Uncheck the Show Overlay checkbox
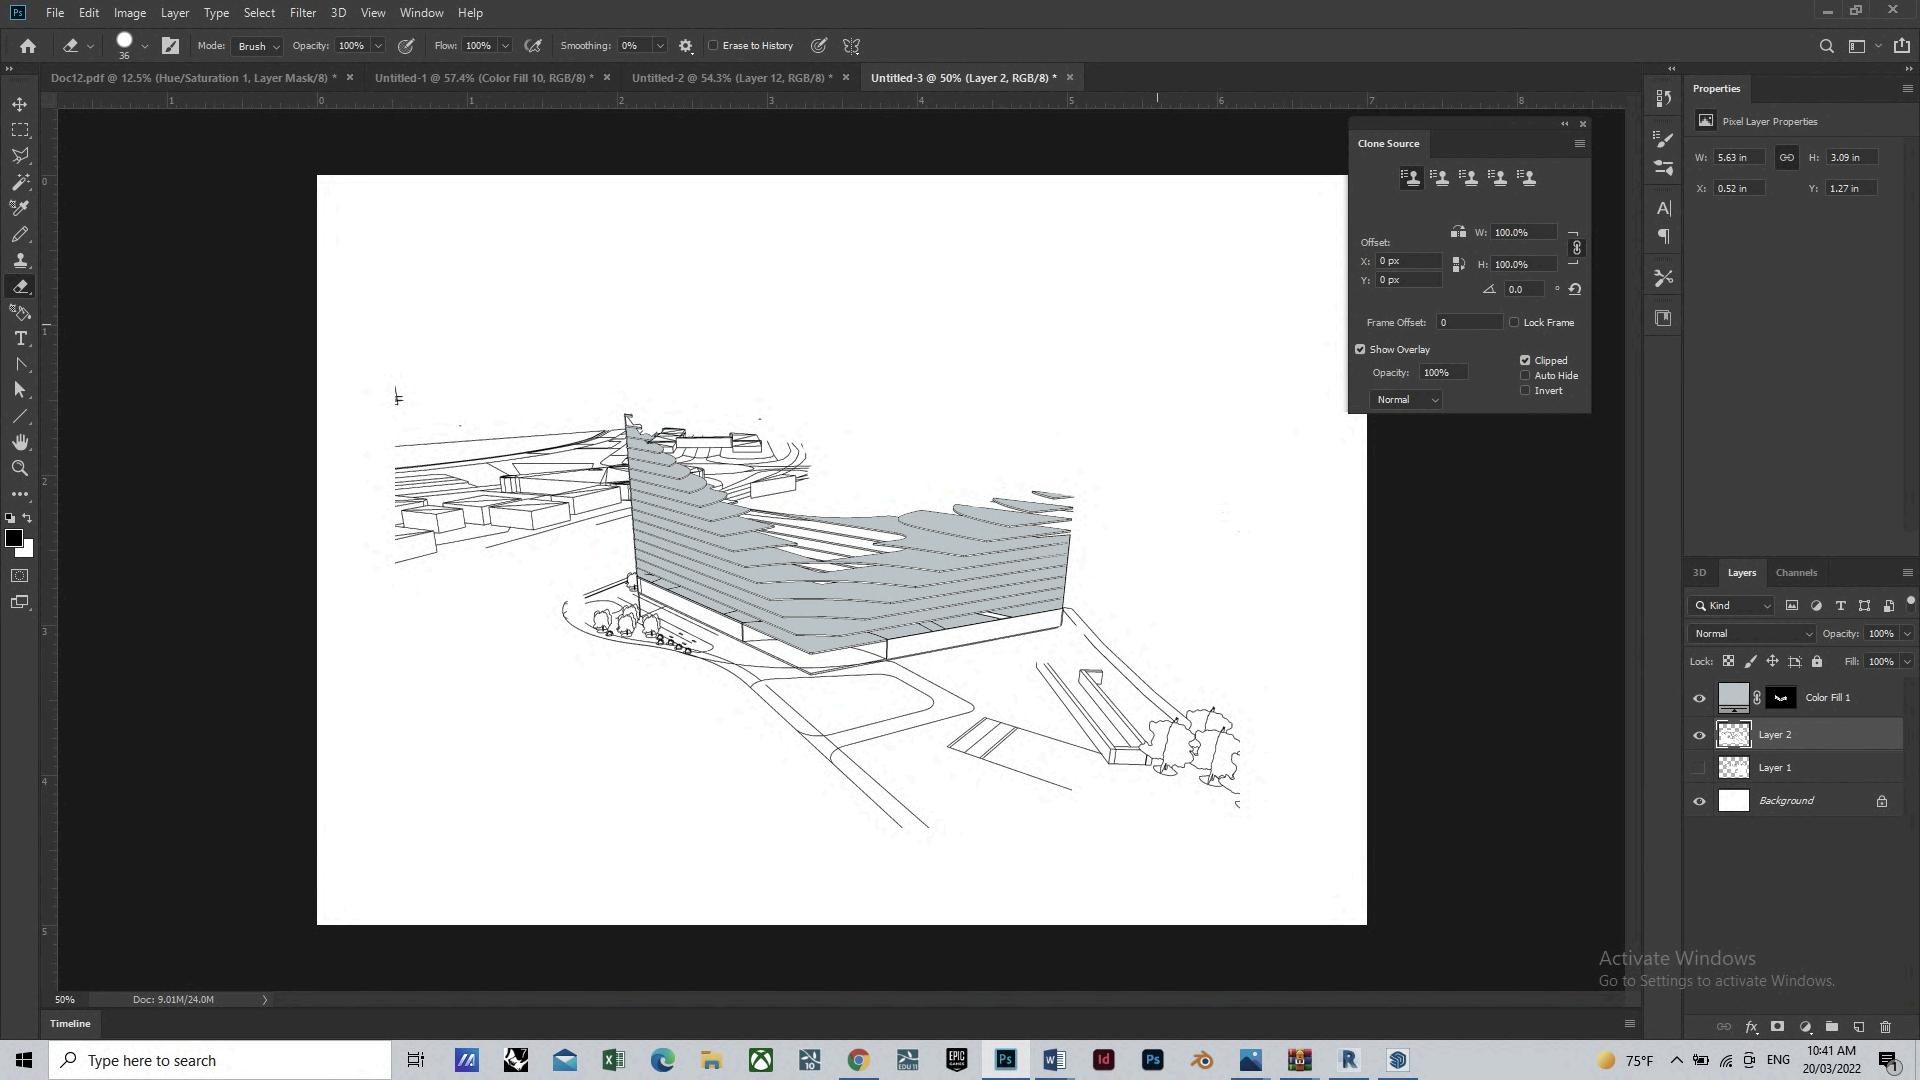Image resolution: width=1920 pixels, height=1080 pixels. [1360, 350]
